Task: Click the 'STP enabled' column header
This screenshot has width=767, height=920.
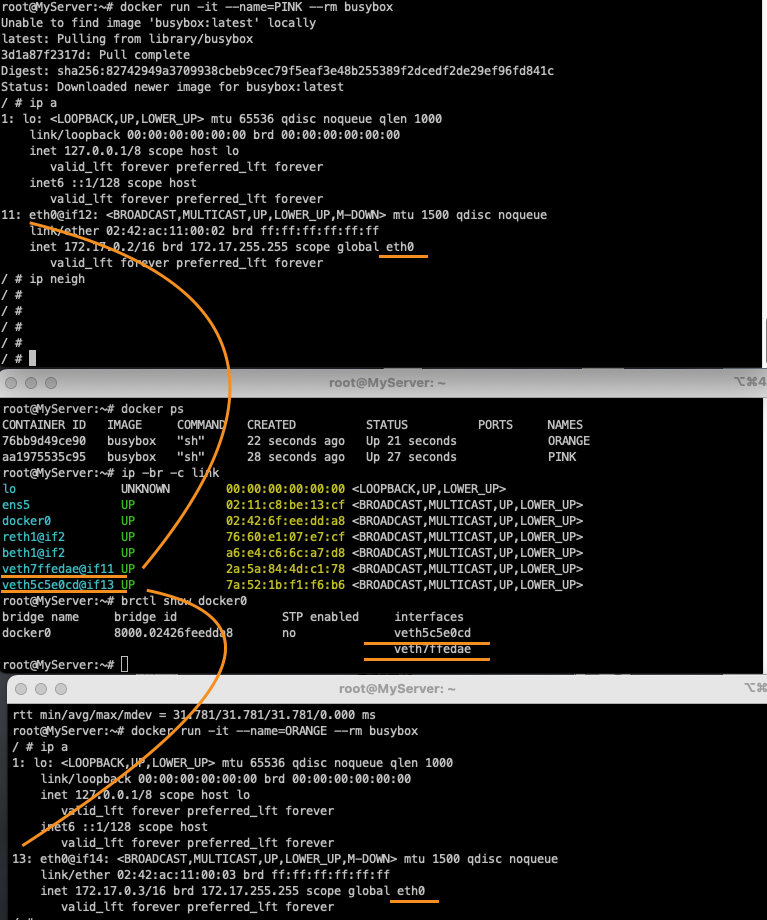Action: pyautogui.click(x=320, y=617)
